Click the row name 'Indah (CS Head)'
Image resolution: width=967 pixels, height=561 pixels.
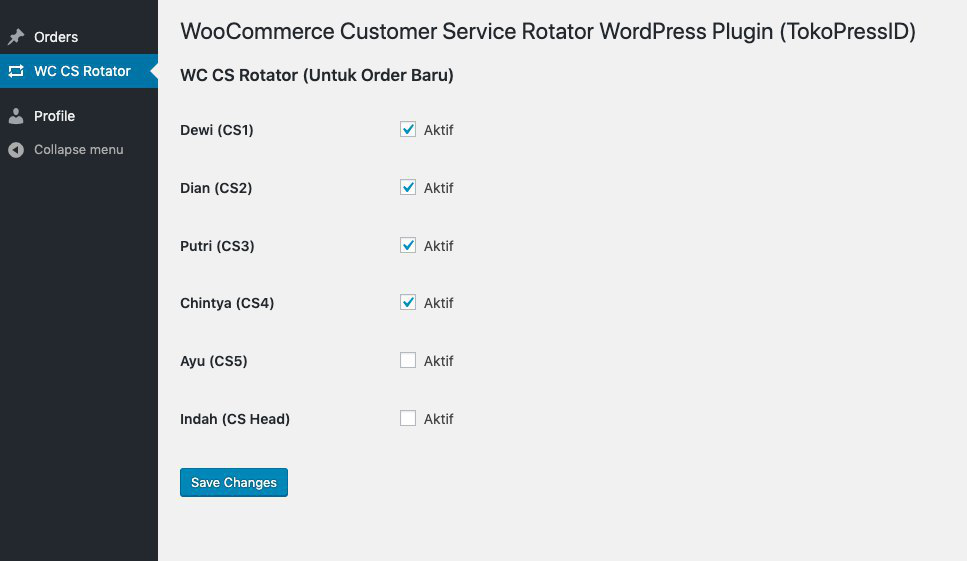(x=235, y=419)
